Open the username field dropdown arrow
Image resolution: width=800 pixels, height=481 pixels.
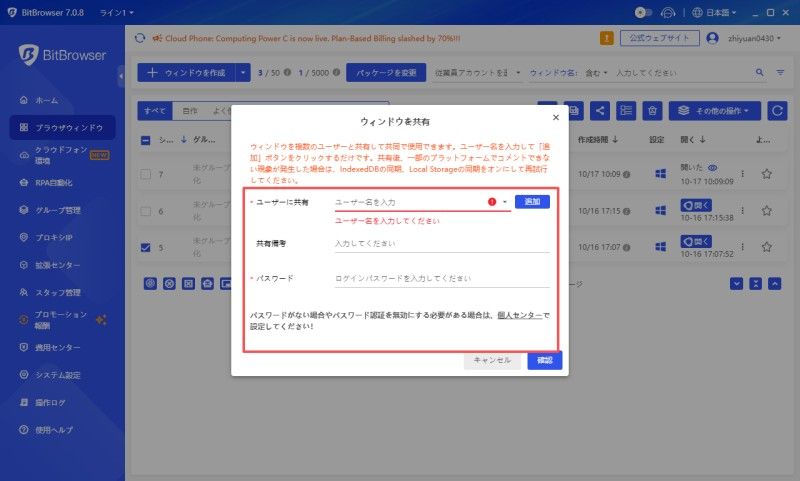pyautogui.click(x=505, y=202)
